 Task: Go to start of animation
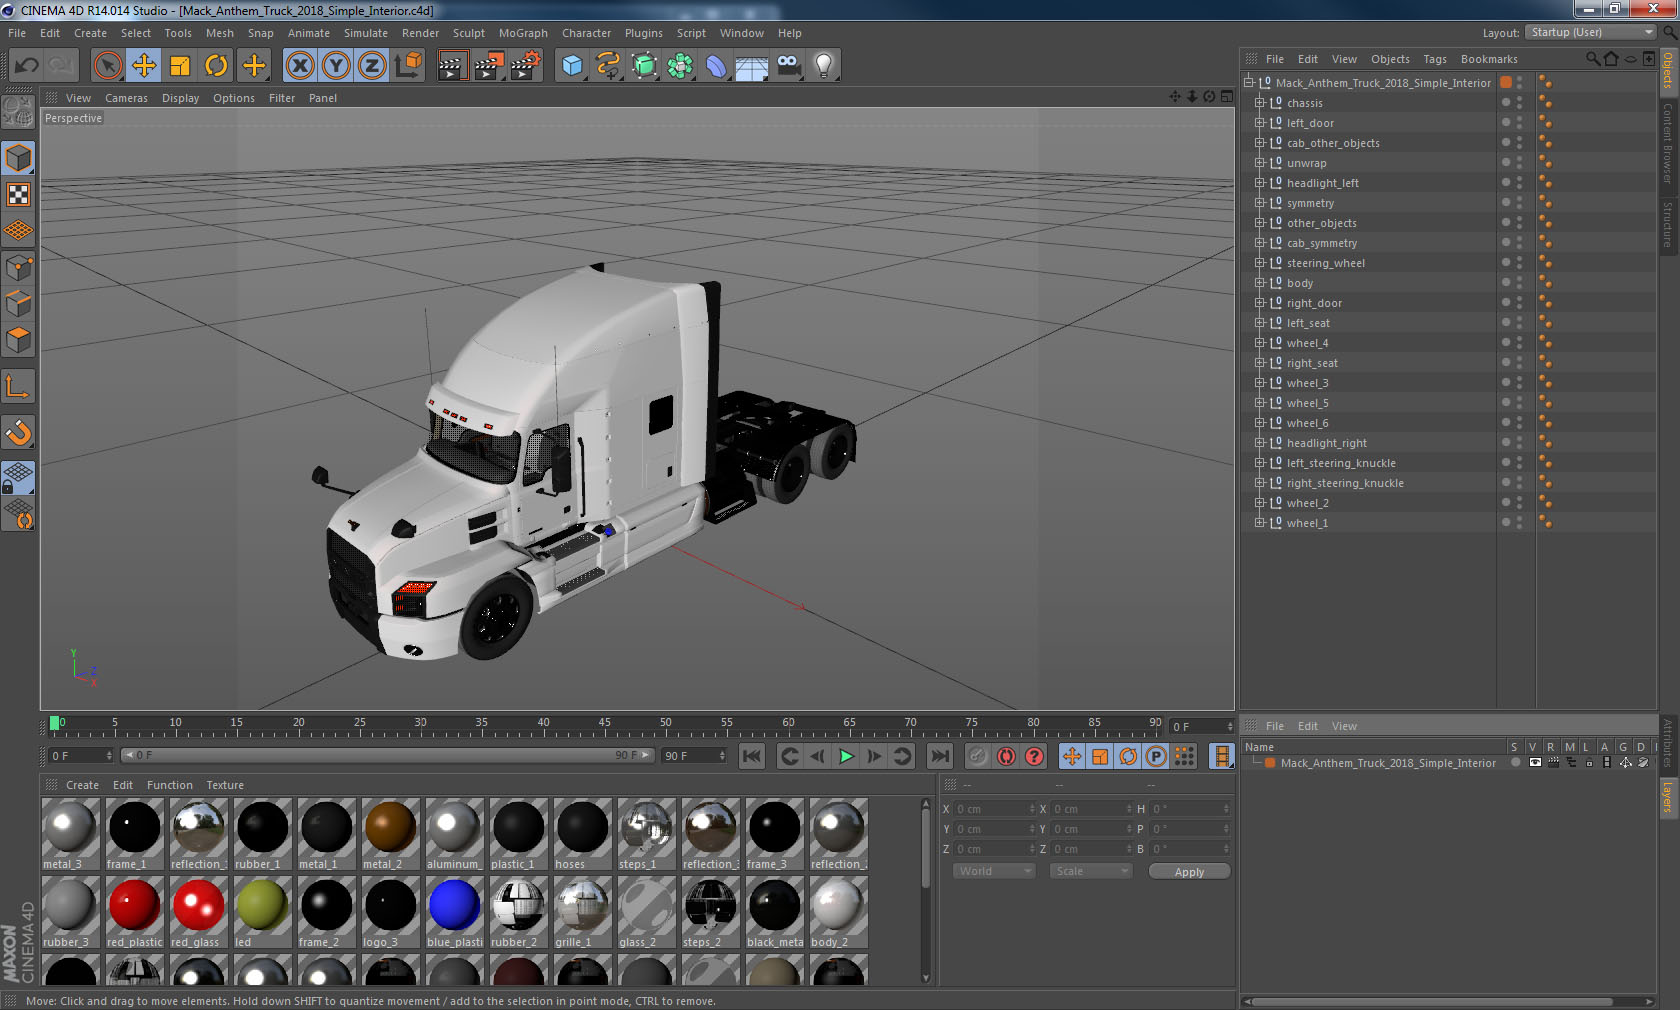(752, 756)
